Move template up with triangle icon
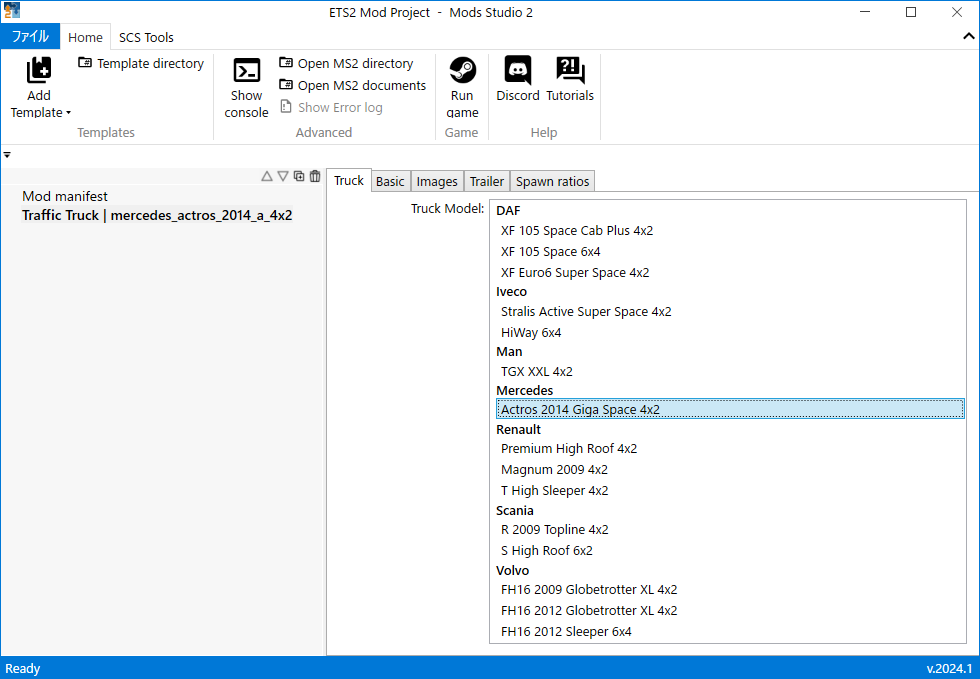The height and width of the screenshot is (679, 980). (x=267, y=176)
